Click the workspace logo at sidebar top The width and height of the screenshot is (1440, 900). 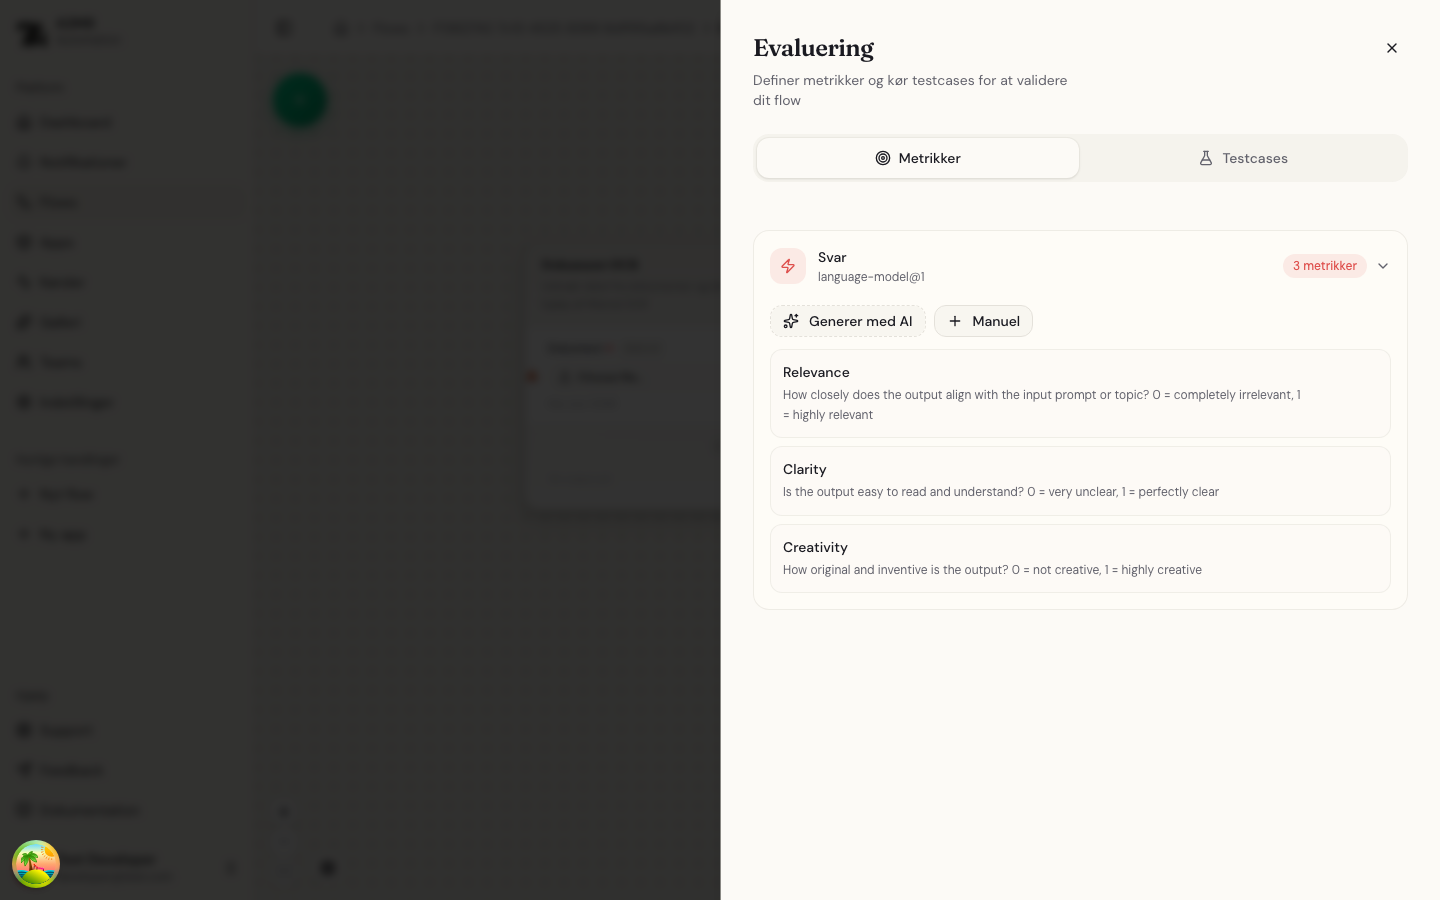[x=33, y=32]
